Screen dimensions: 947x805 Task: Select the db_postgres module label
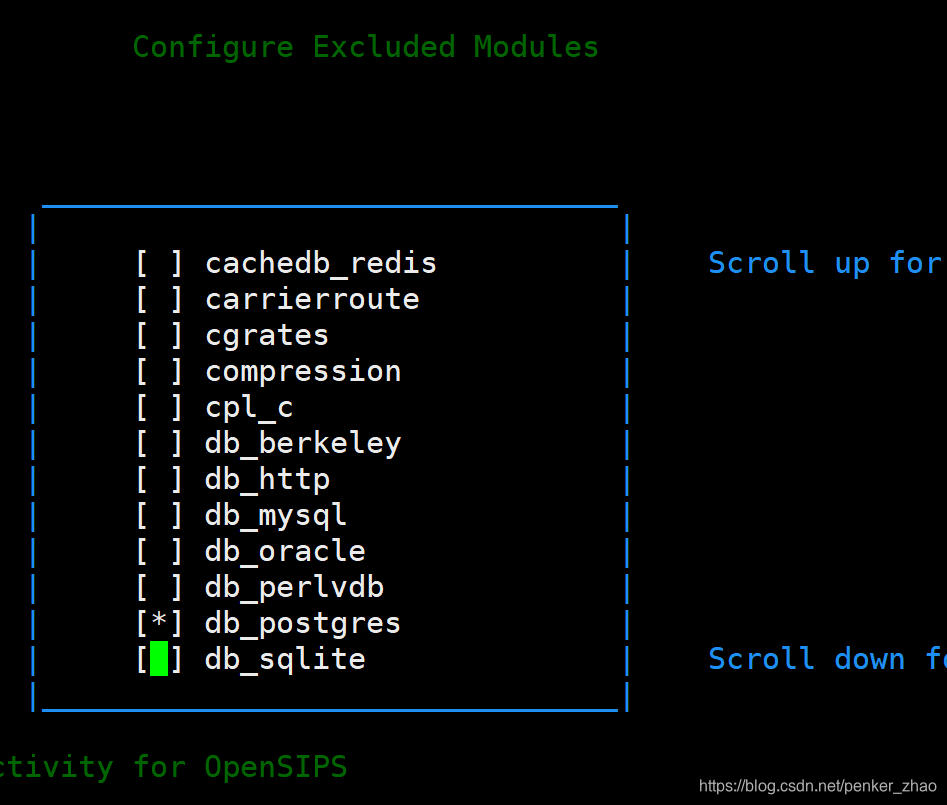[302, 622]
